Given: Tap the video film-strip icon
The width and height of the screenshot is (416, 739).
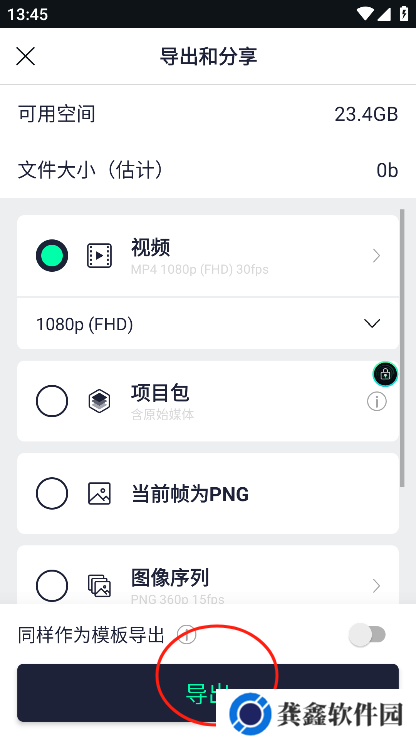Looking at the screenshot, I should [99, 256].
